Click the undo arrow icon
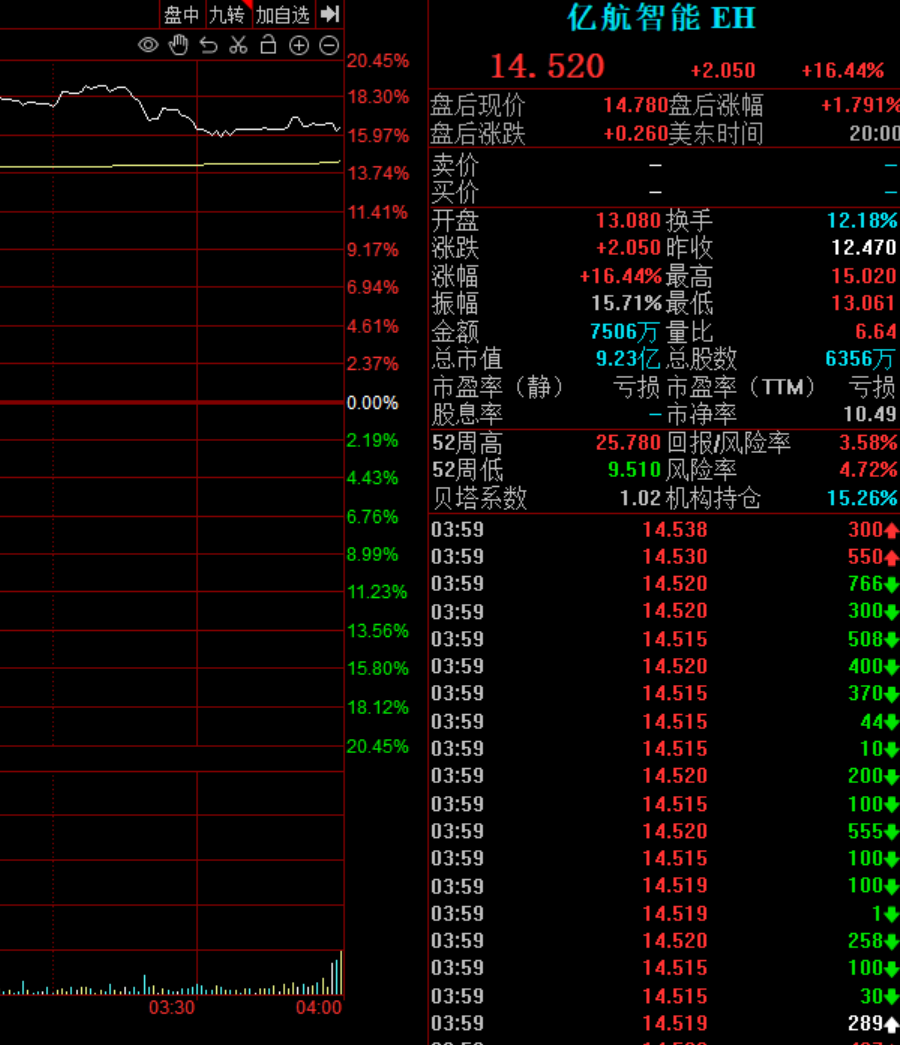 [x=209, y=45]
